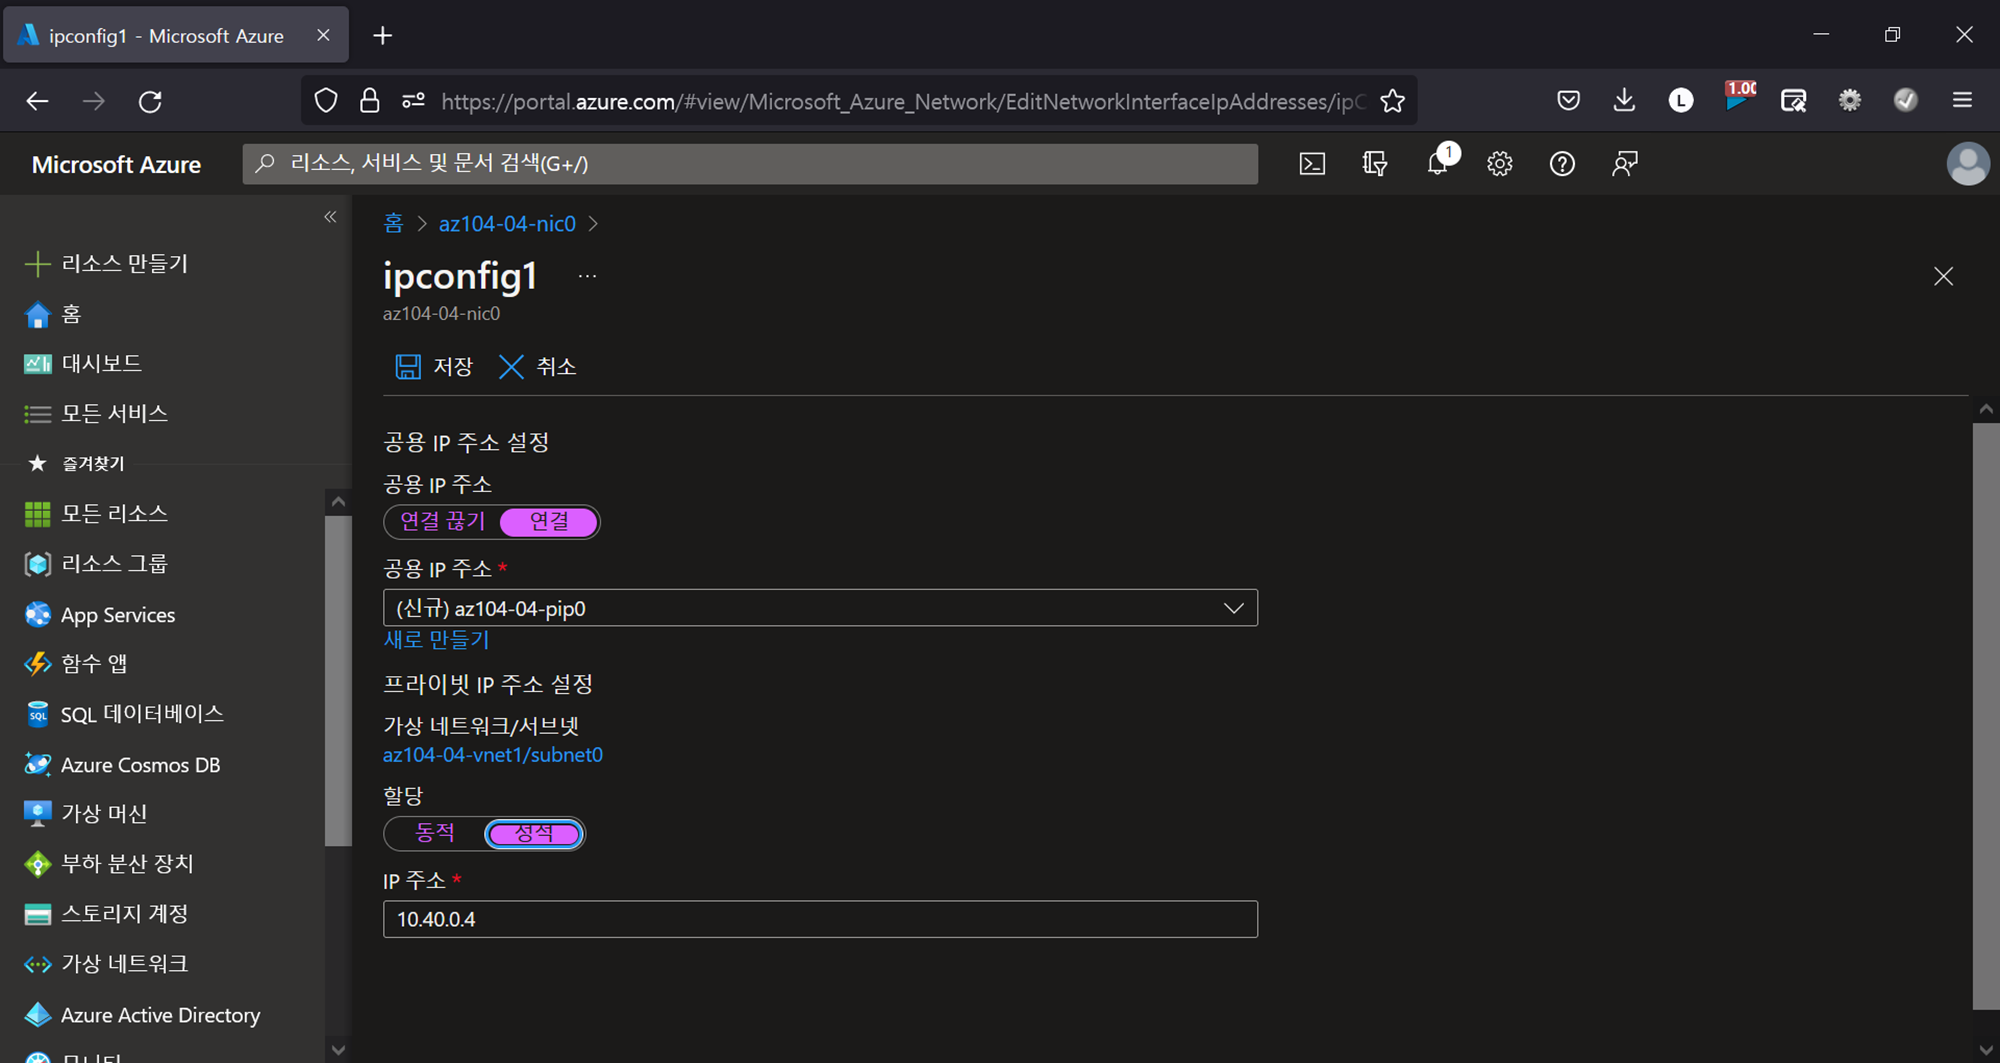Image resolution: width=2000 pixels, height=1063 pixels.
Task: Open Azure Active Directory in the sidebar
Action: pyautogui.click(x=141, y=1014)
